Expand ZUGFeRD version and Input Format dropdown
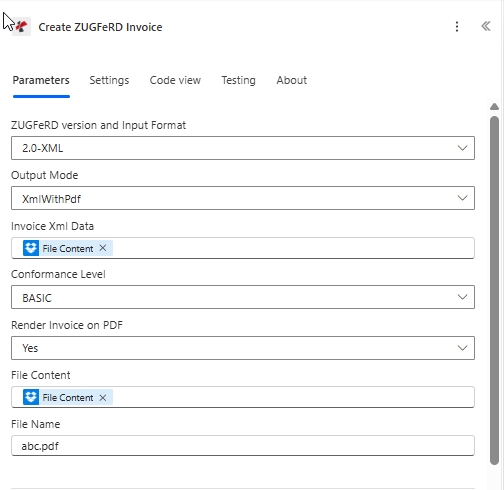Image resolution: width=504 pixels, height=490 pixels. 243,148
